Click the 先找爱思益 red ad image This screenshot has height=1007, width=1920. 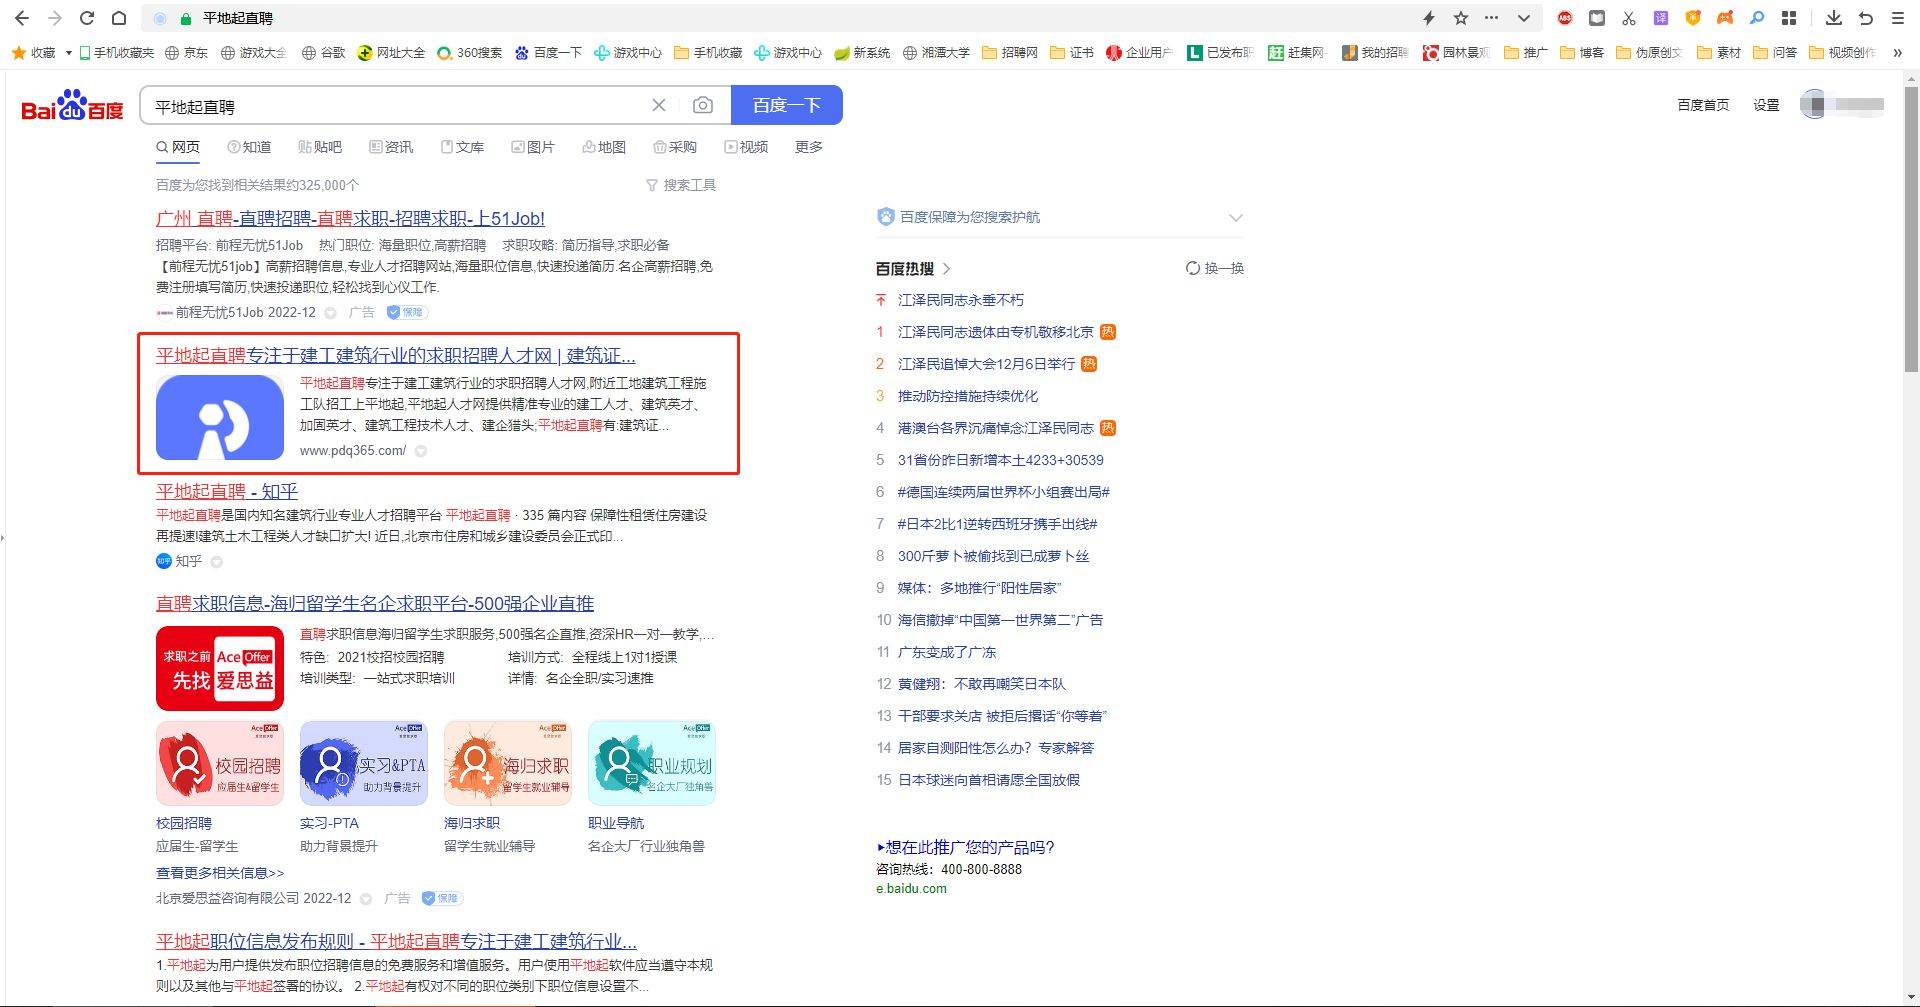(x=220, y=668)
